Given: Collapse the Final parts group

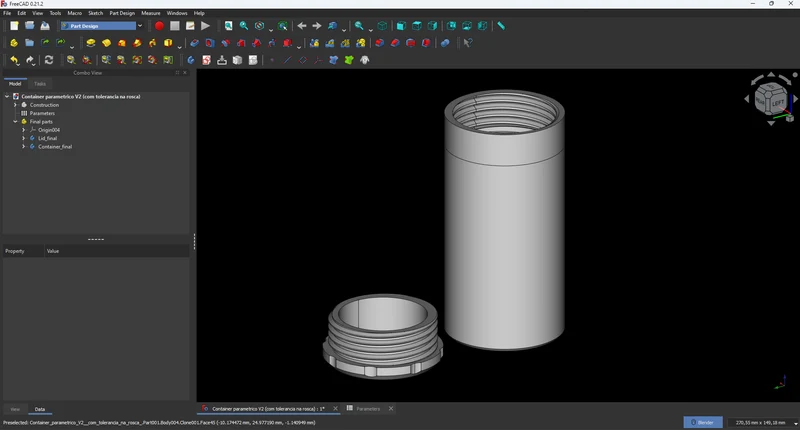Looking at the screenshot, I should pyautogui.click(x=15, y=122).
